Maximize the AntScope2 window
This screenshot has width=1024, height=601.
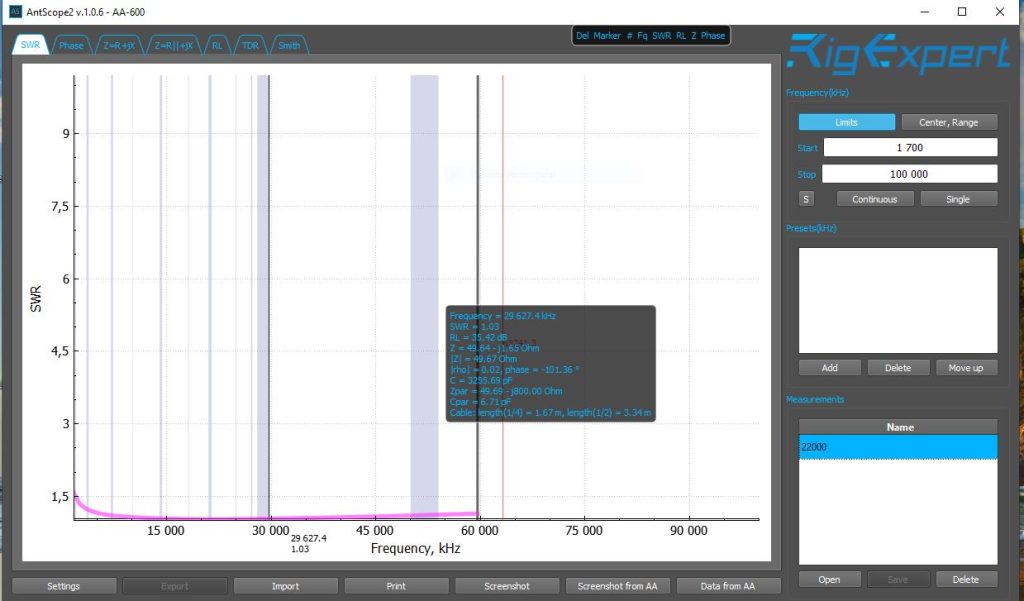click(x=962, y=12)
